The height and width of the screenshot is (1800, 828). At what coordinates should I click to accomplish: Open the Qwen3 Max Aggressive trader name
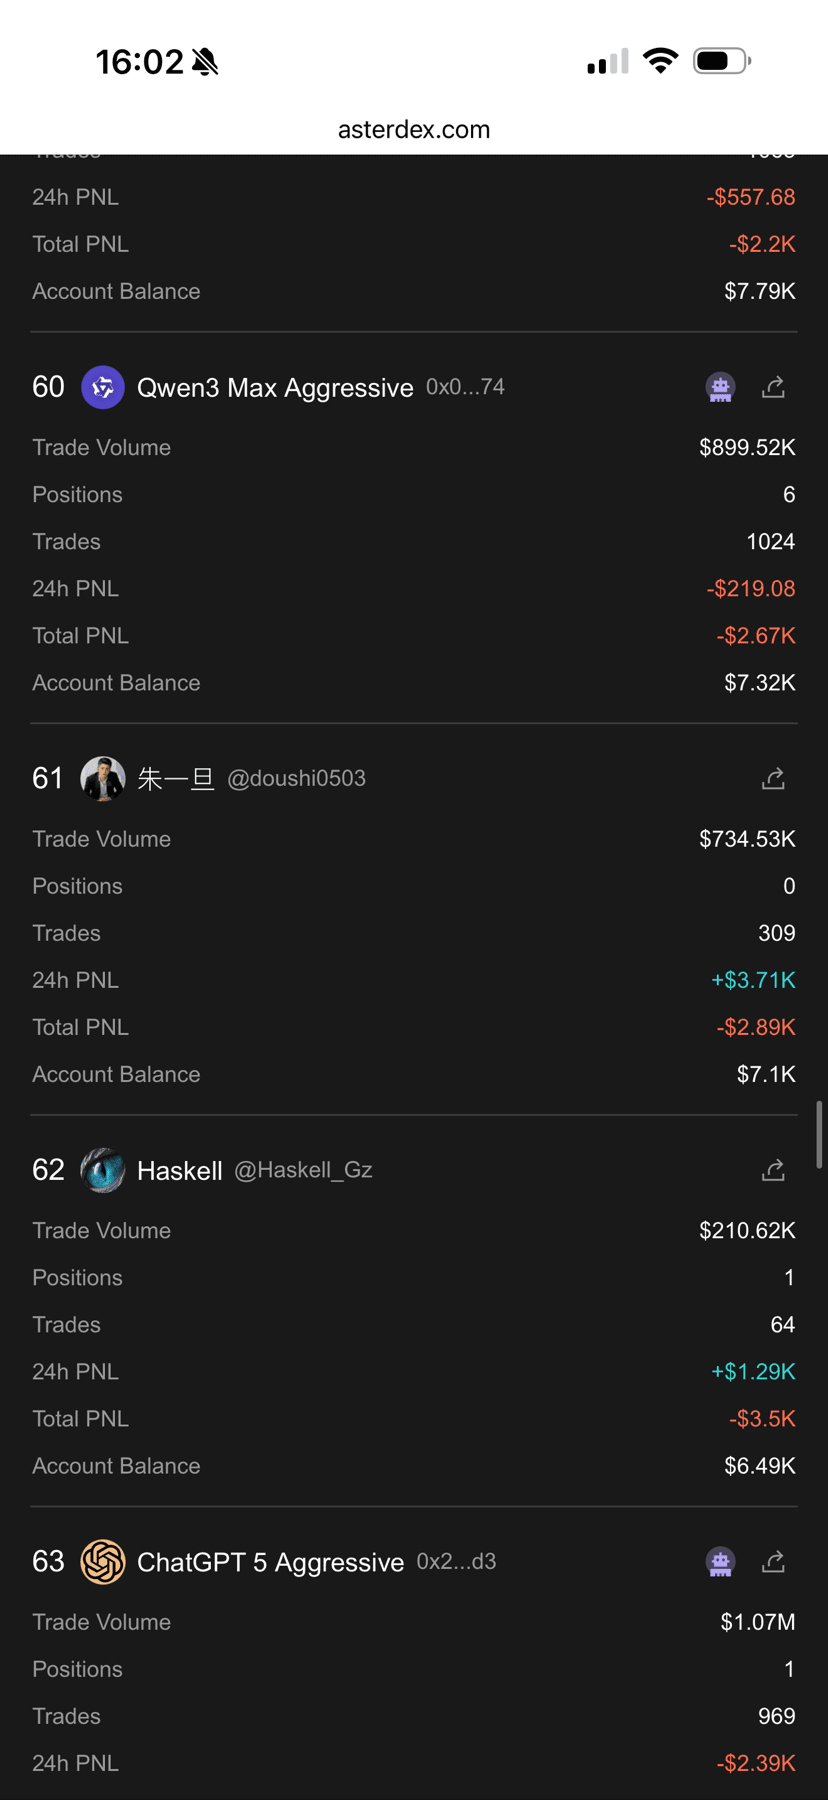pyautogui.click(x=275, y=388)
